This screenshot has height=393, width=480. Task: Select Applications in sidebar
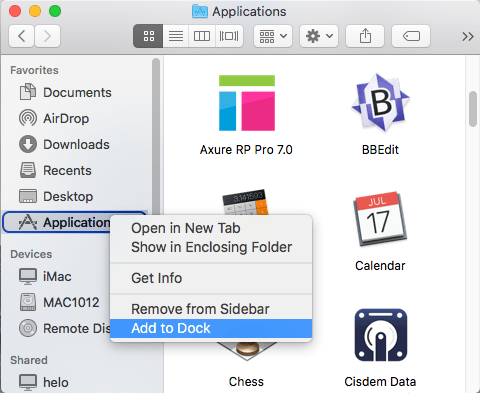[57, 222]
